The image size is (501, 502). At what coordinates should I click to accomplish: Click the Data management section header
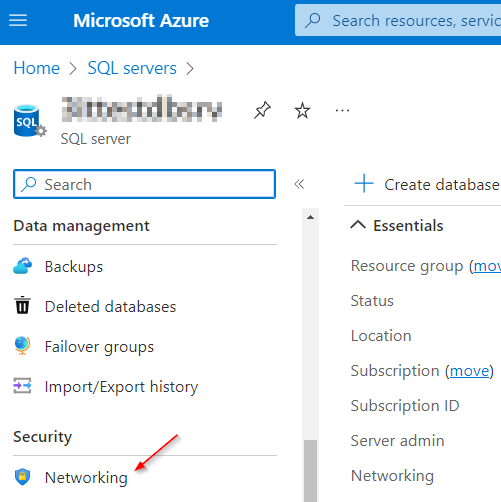pyautogui.click(x=82, y=226)
